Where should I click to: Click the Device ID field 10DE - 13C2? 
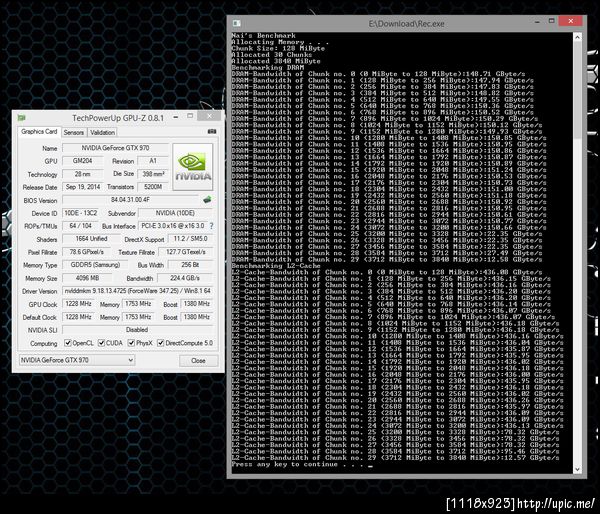click(x=81, y=213)
